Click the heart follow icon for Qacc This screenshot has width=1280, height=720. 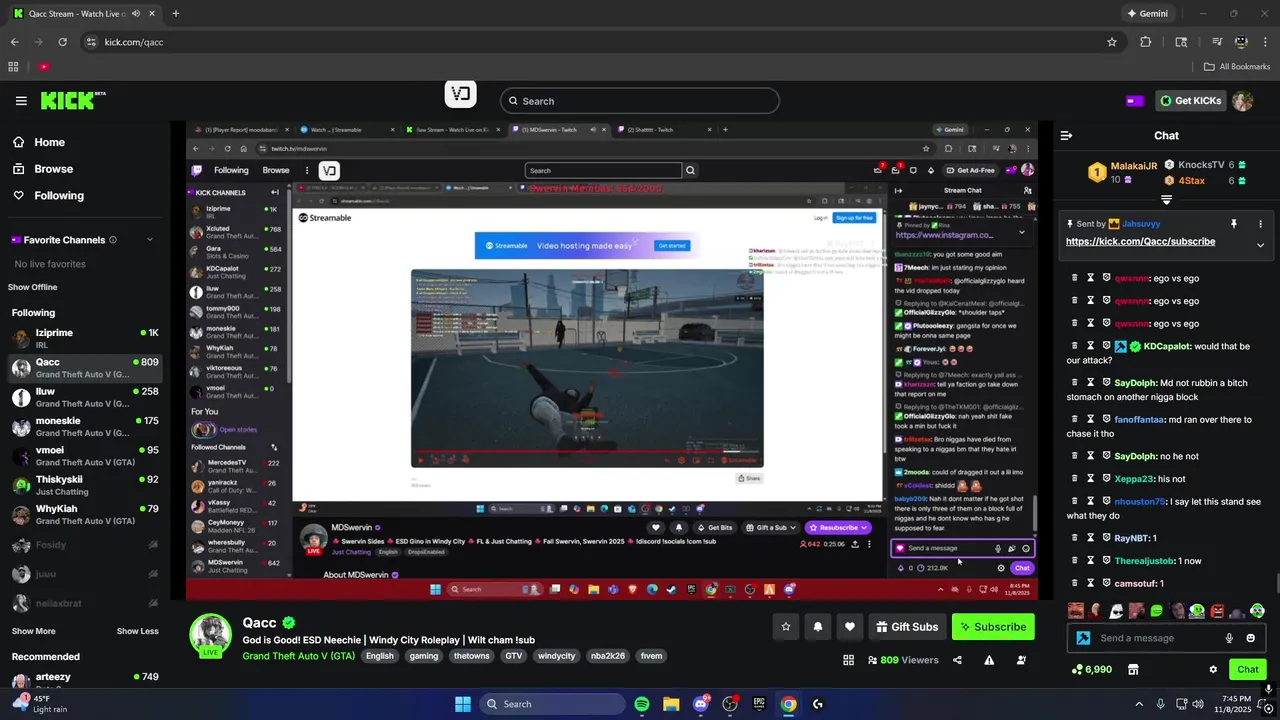(850, 627)
